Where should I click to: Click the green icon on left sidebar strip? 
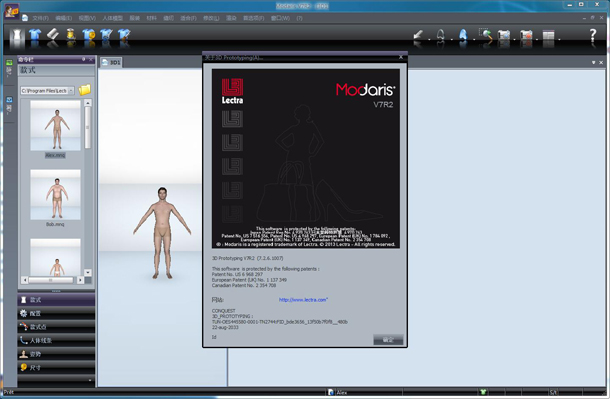[x=9, y=63]
